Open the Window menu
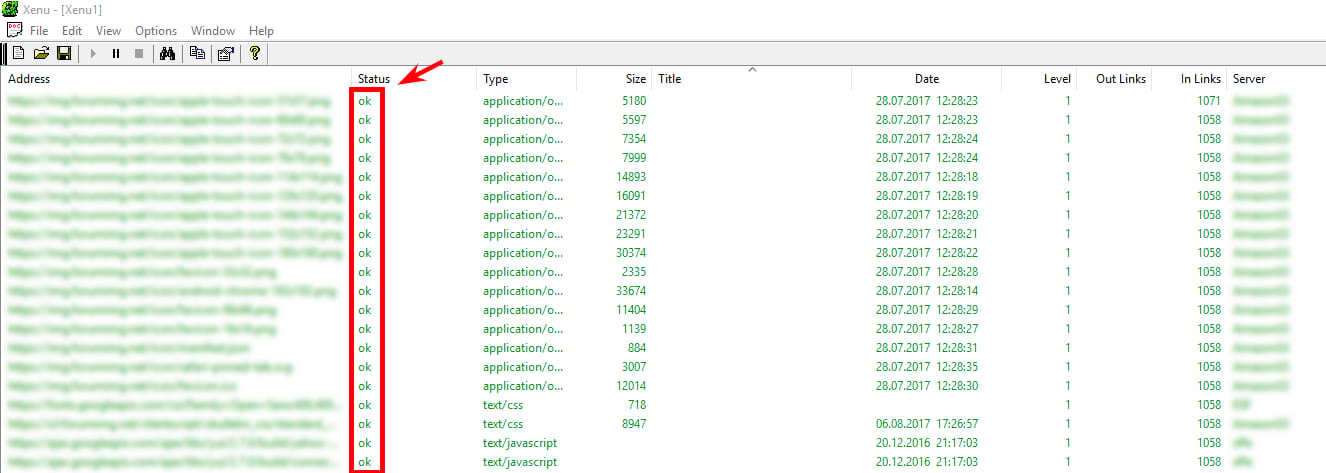Viewport: 1326px width, 473px height. pos(212,31)
